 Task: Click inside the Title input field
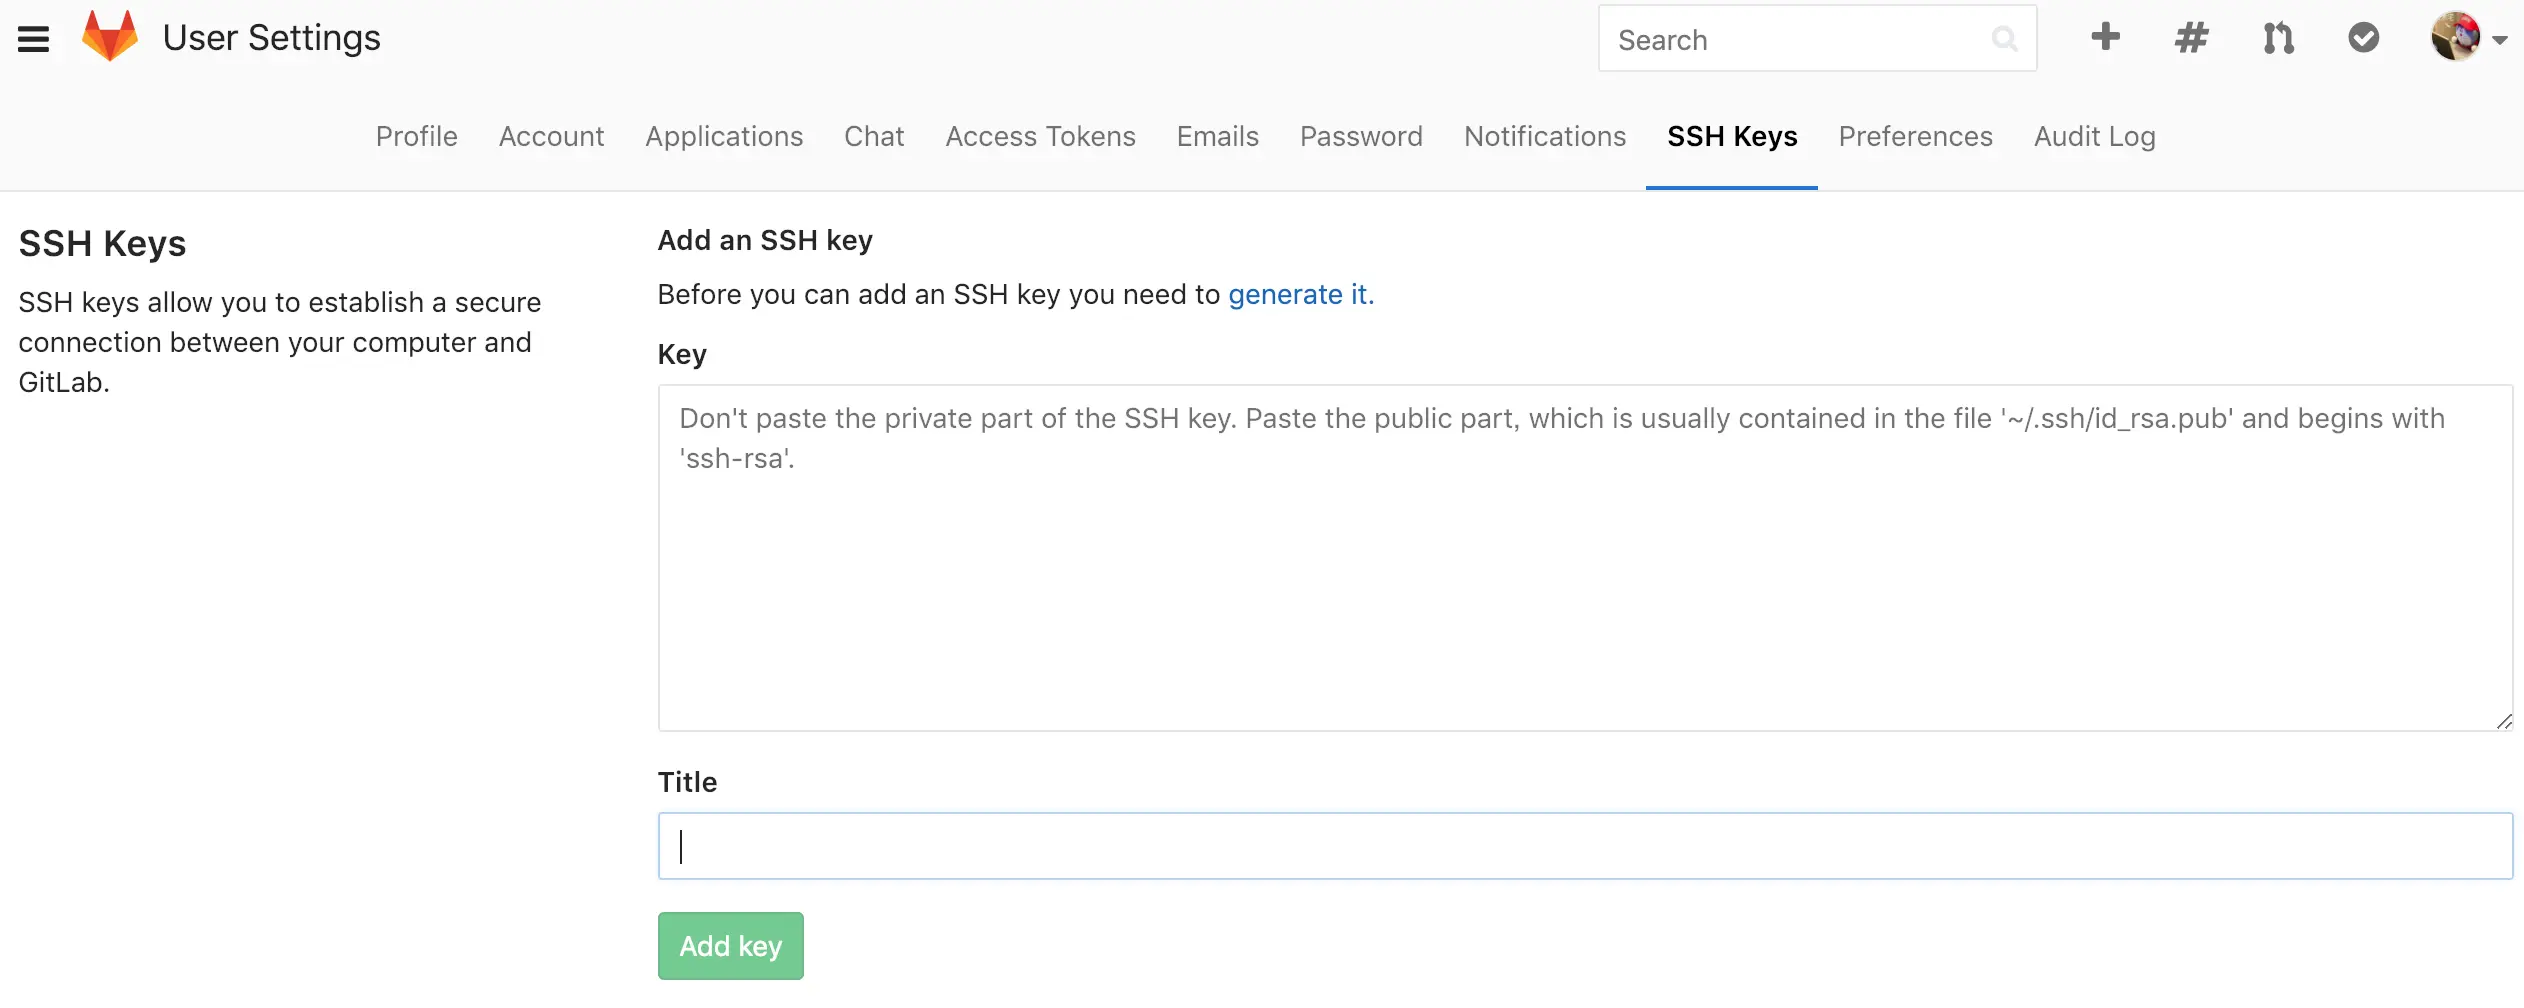1585,846
